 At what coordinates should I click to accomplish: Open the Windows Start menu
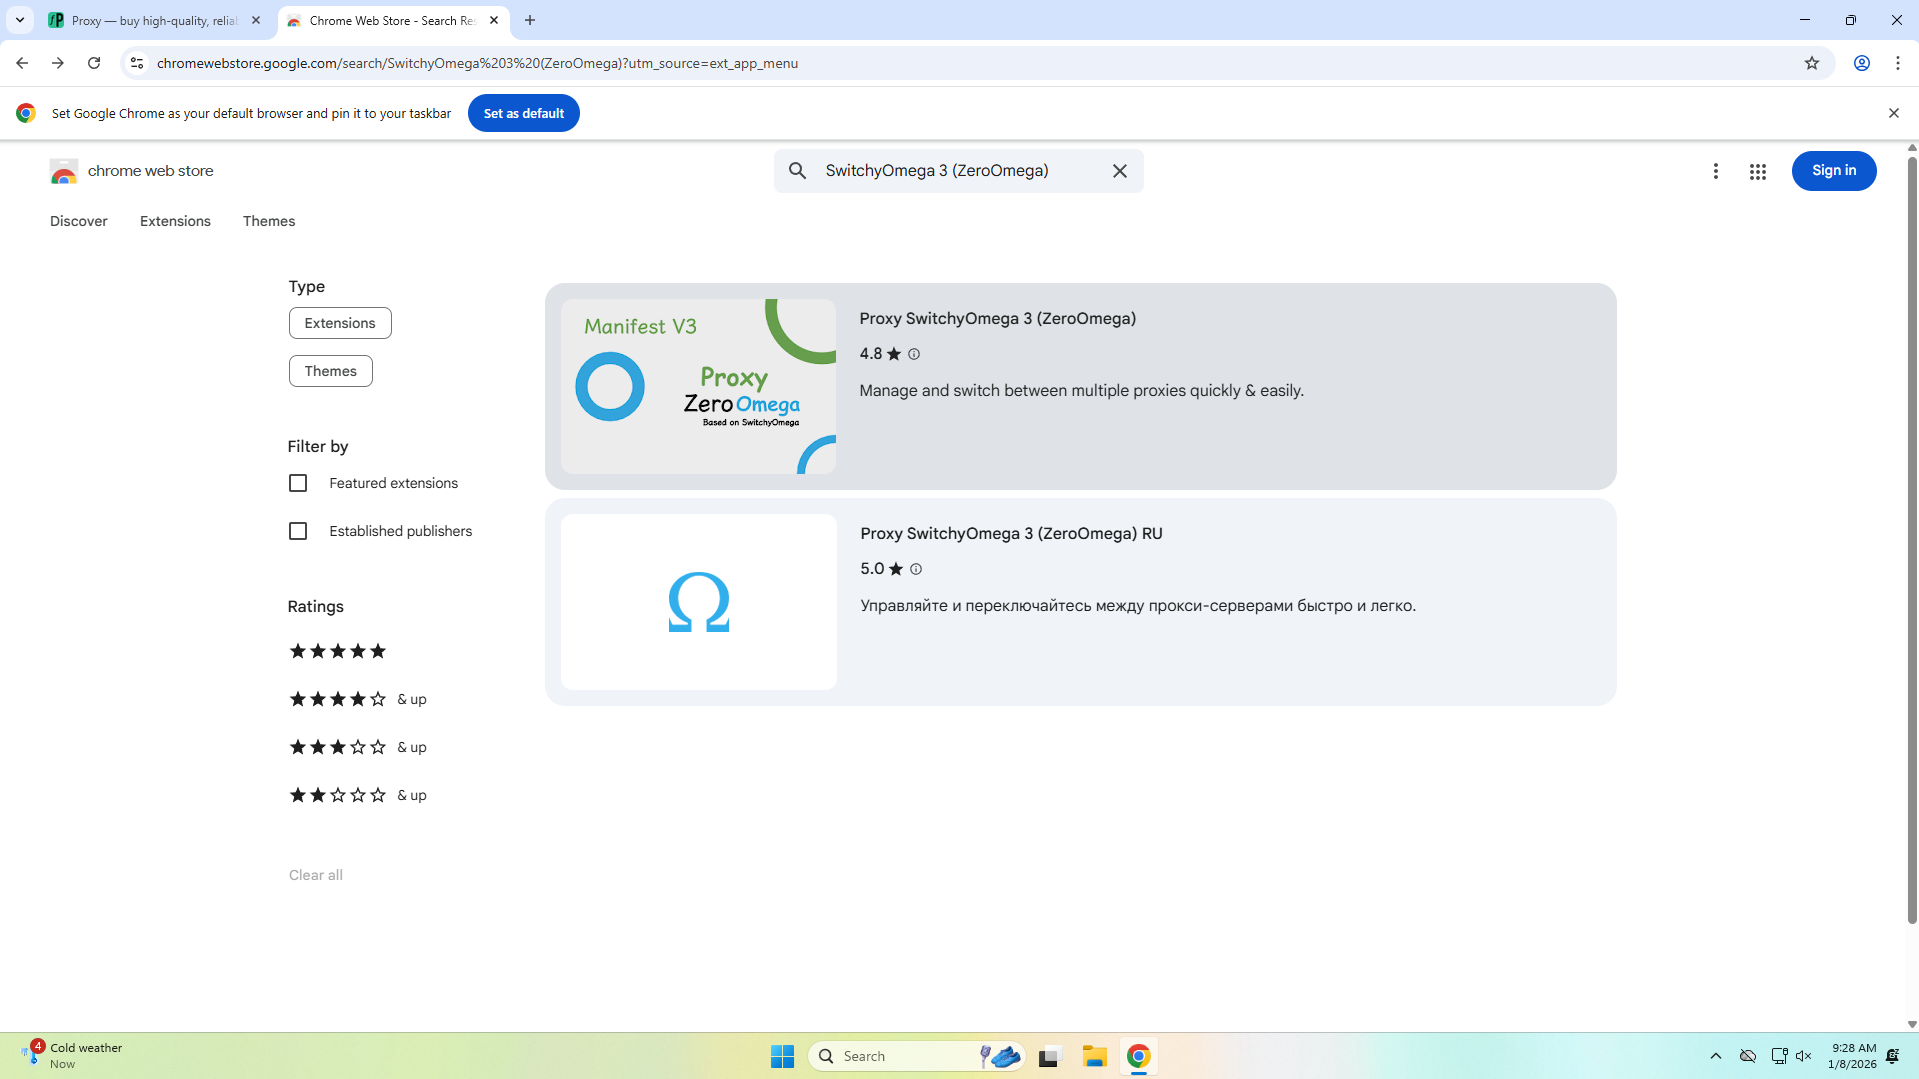click(x=782, y=1056)
